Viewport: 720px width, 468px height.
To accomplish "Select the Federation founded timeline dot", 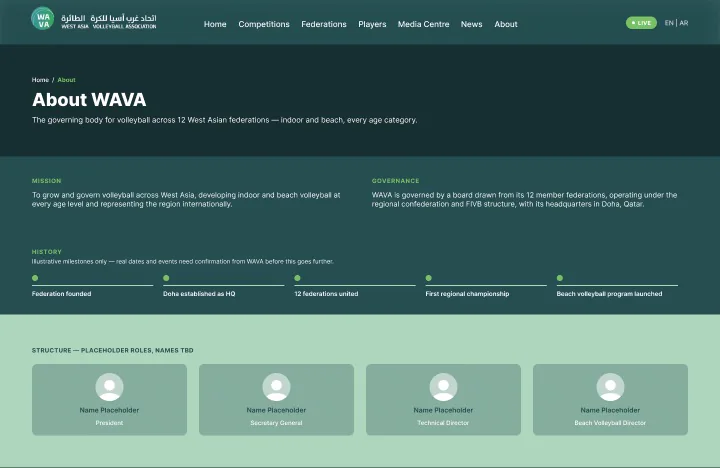I will point(35,278).
